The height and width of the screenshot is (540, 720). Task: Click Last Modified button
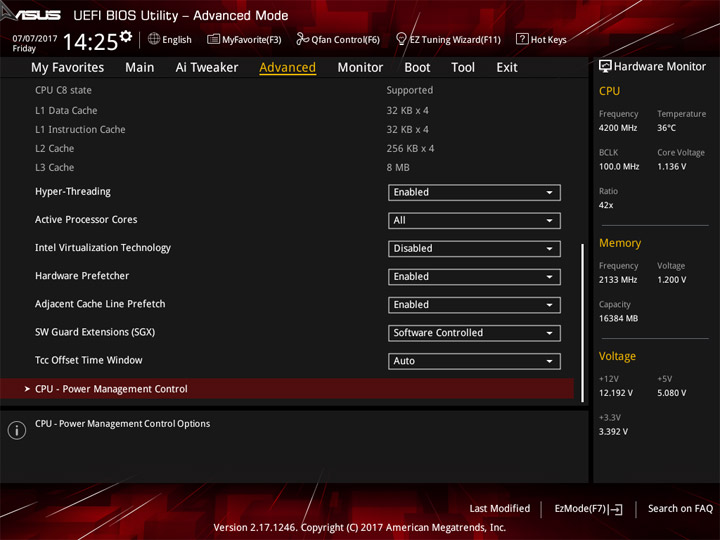click(x=500, y=509)
